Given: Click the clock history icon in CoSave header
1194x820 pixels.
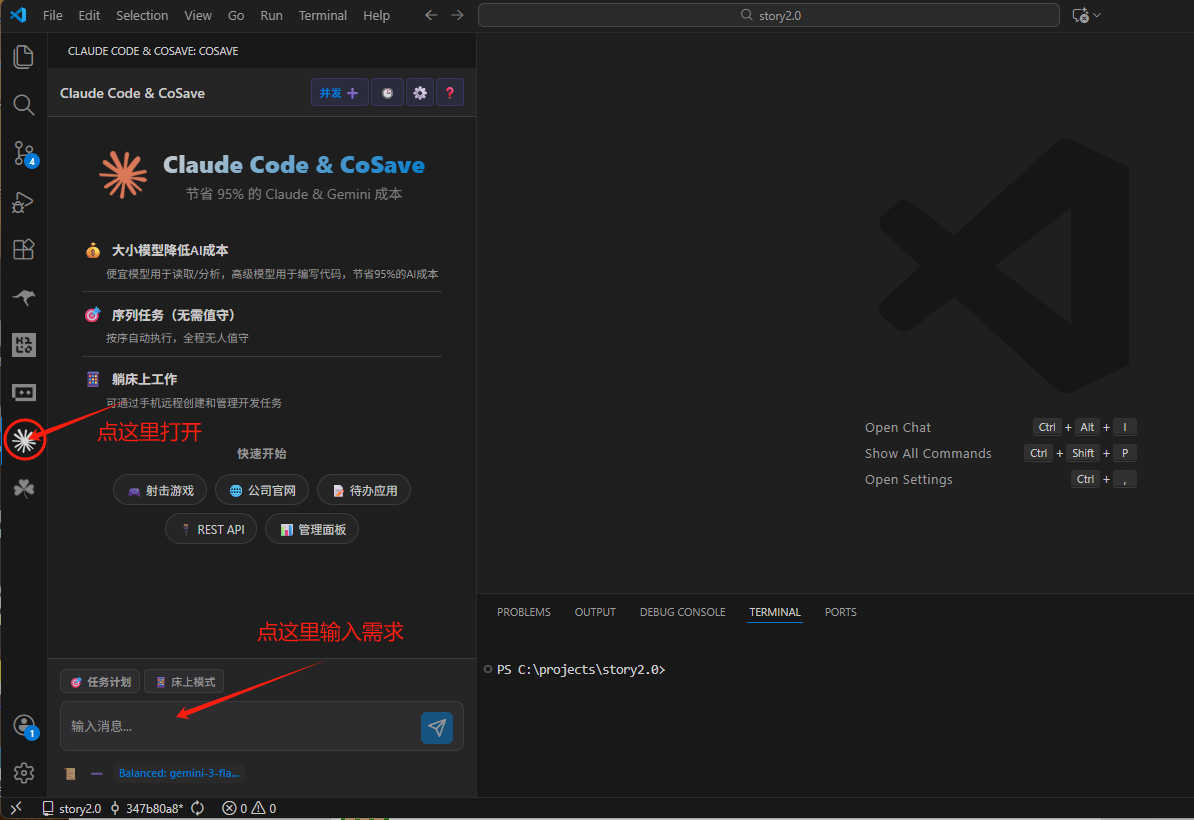Looking at the screenshot, I should (x=387, y=93).
